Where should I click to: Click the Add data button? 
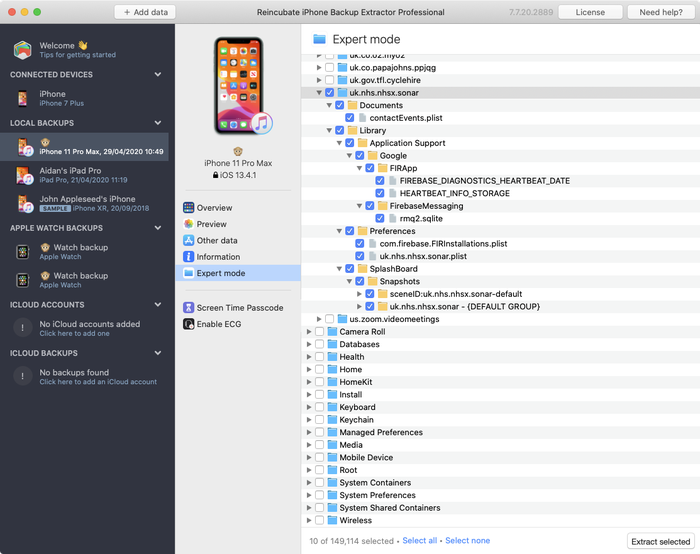[x=145, y=12]
